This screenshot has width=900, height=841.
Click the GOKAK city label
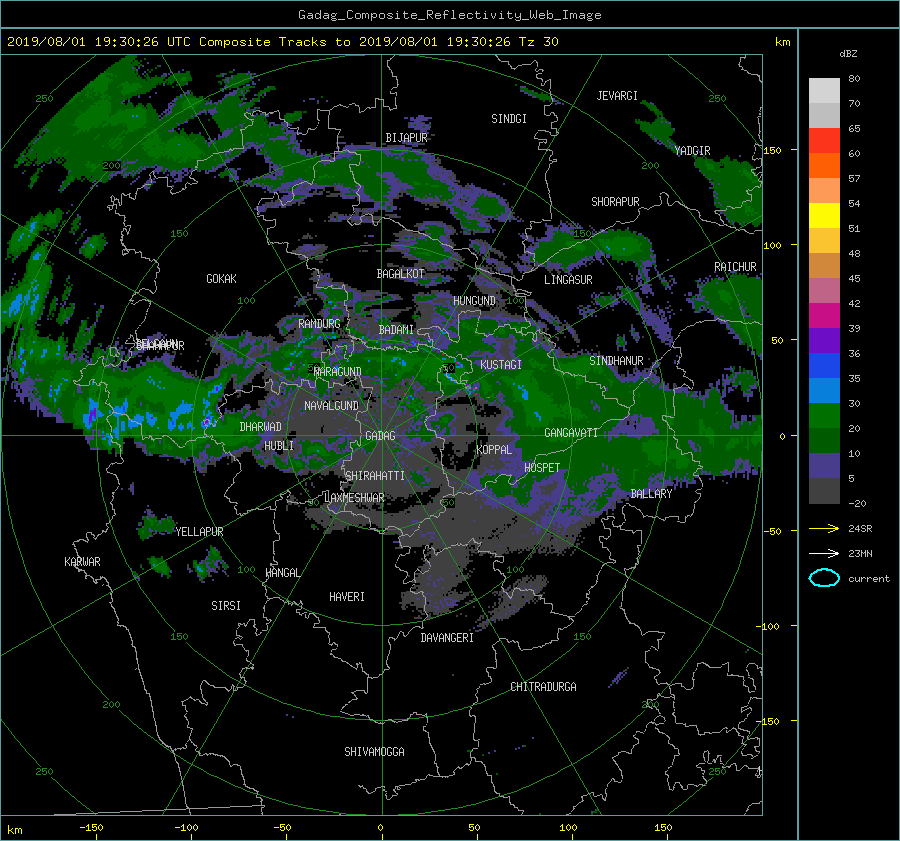tap(221, 279)
